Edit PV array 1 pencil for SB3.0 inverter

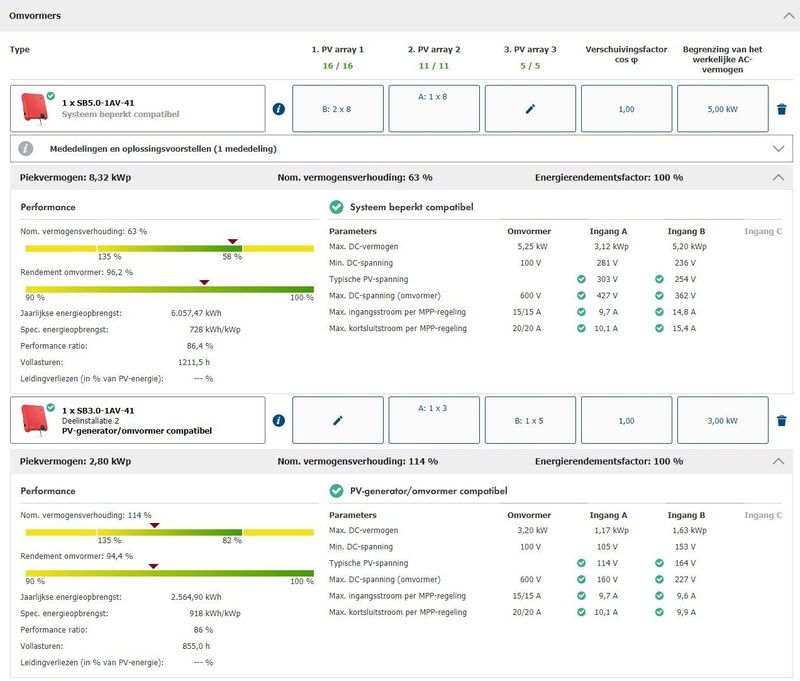click(x=337, y=421)
